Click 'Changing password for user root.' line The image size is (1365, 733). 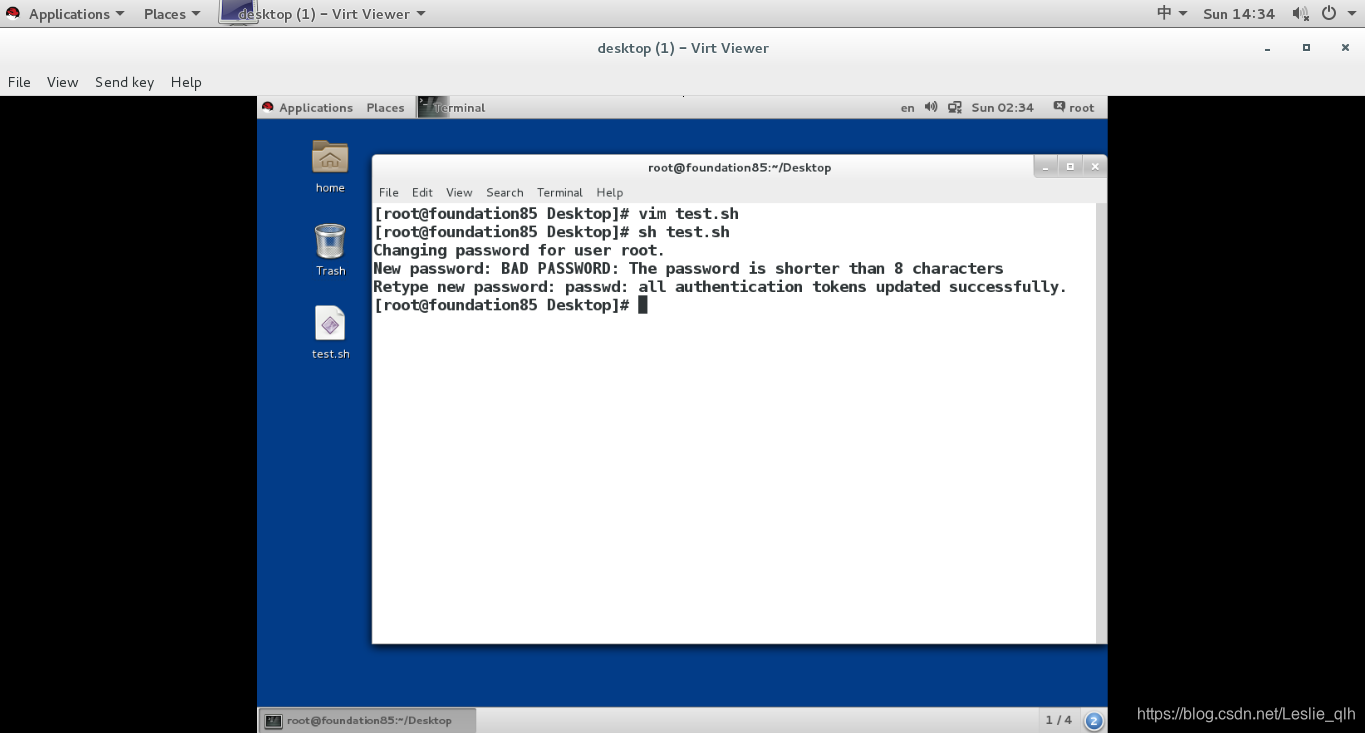pyautogui.click(x=519, y=250)
